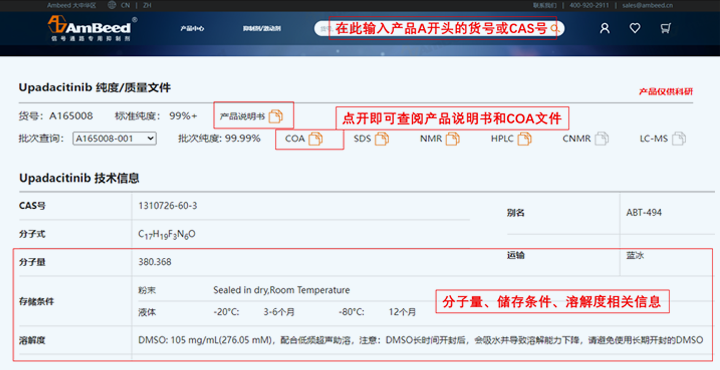This screenshot has height=370, width=720.
Task: Select the Upadacitinib 技术信息 heading
Action: 79,178
